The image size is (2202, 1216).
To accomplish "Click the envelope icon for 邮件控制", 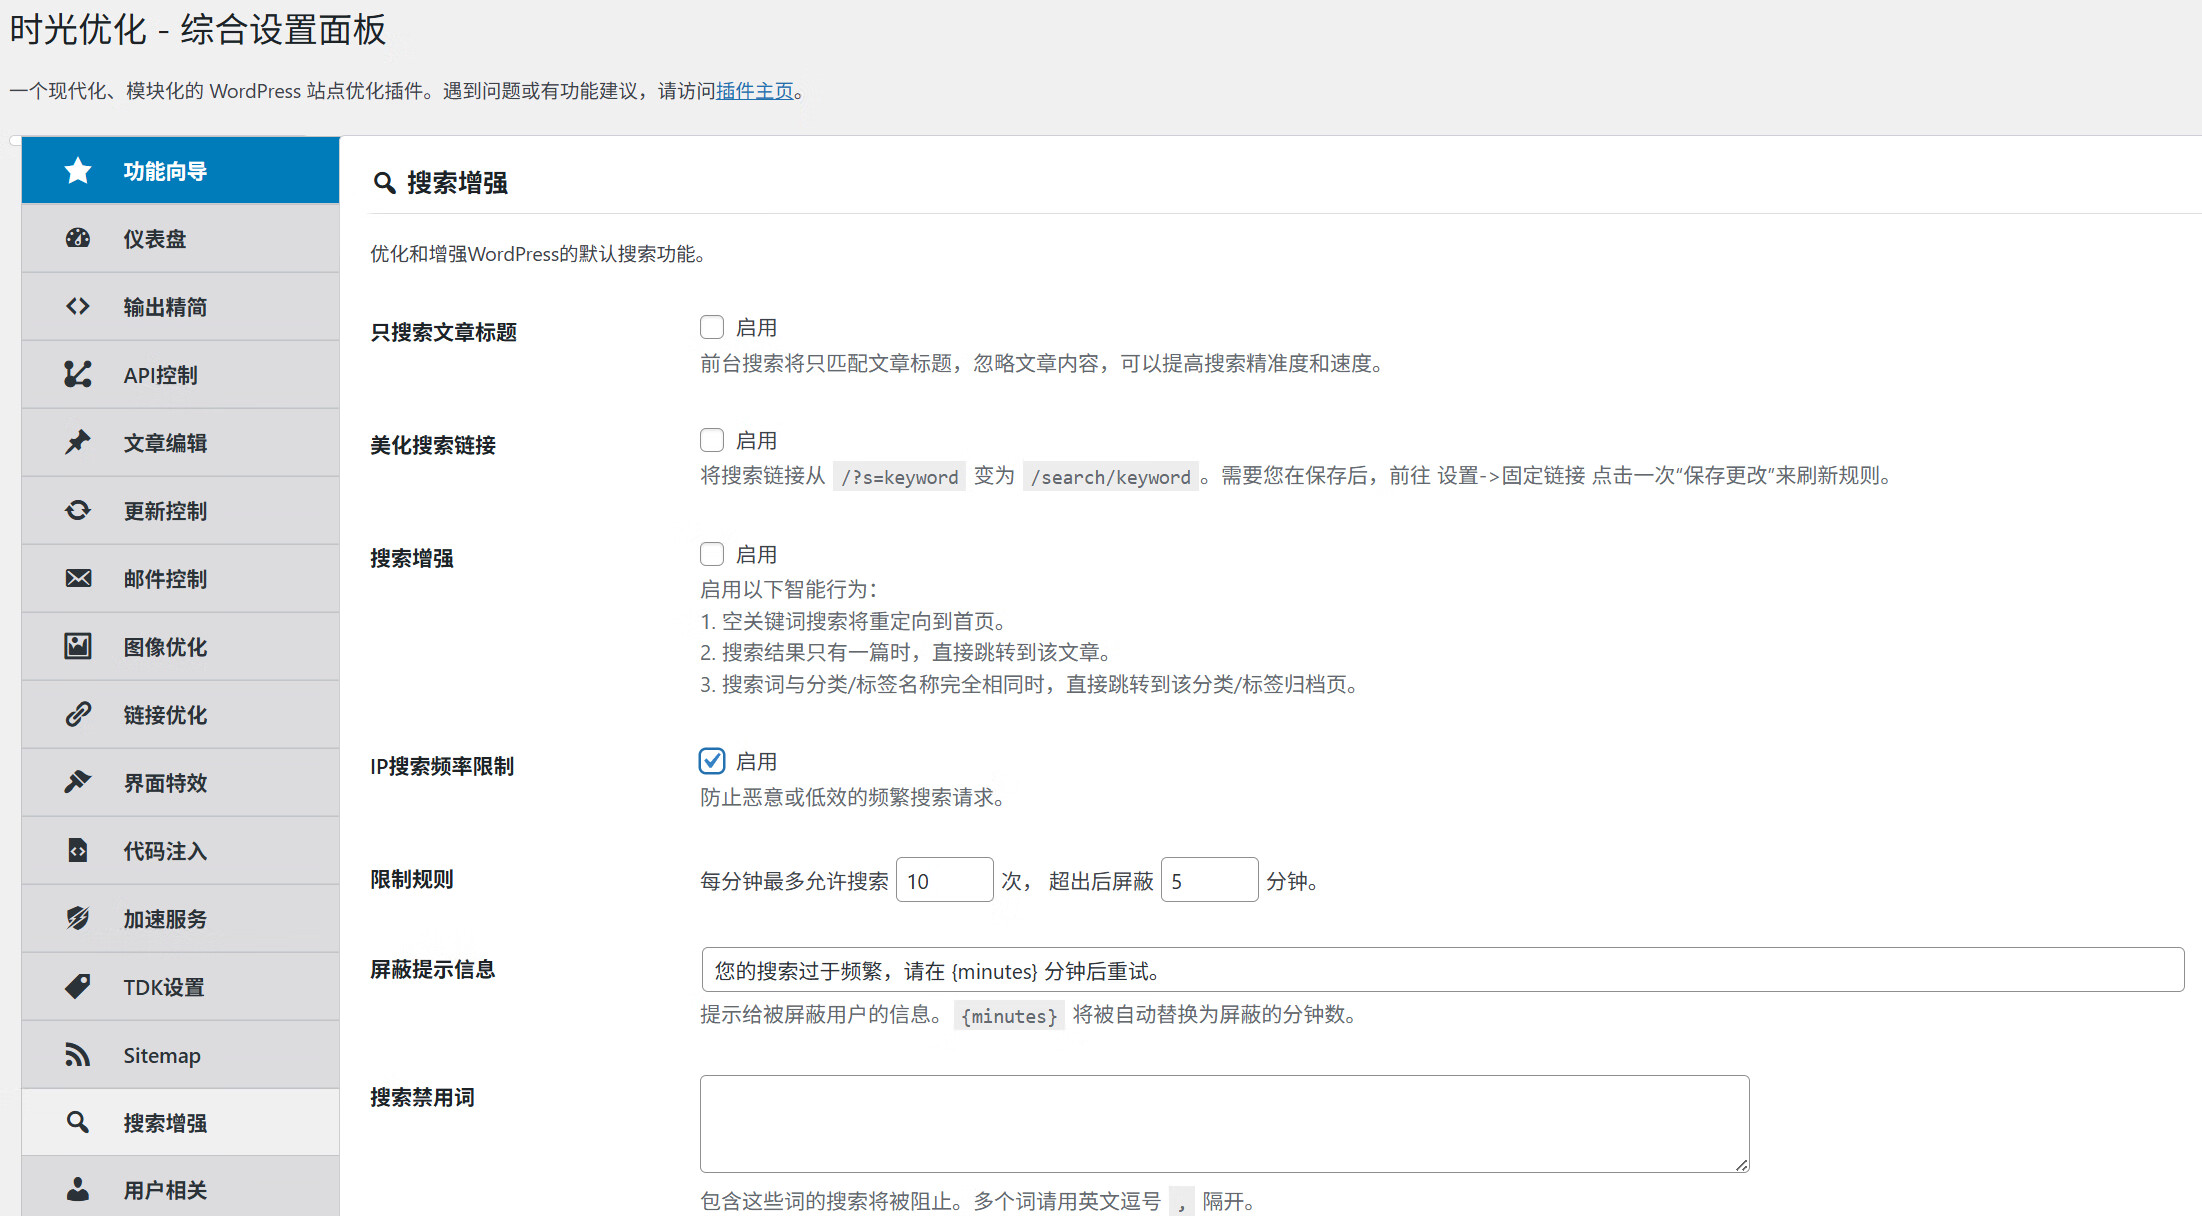I will 78,578.
